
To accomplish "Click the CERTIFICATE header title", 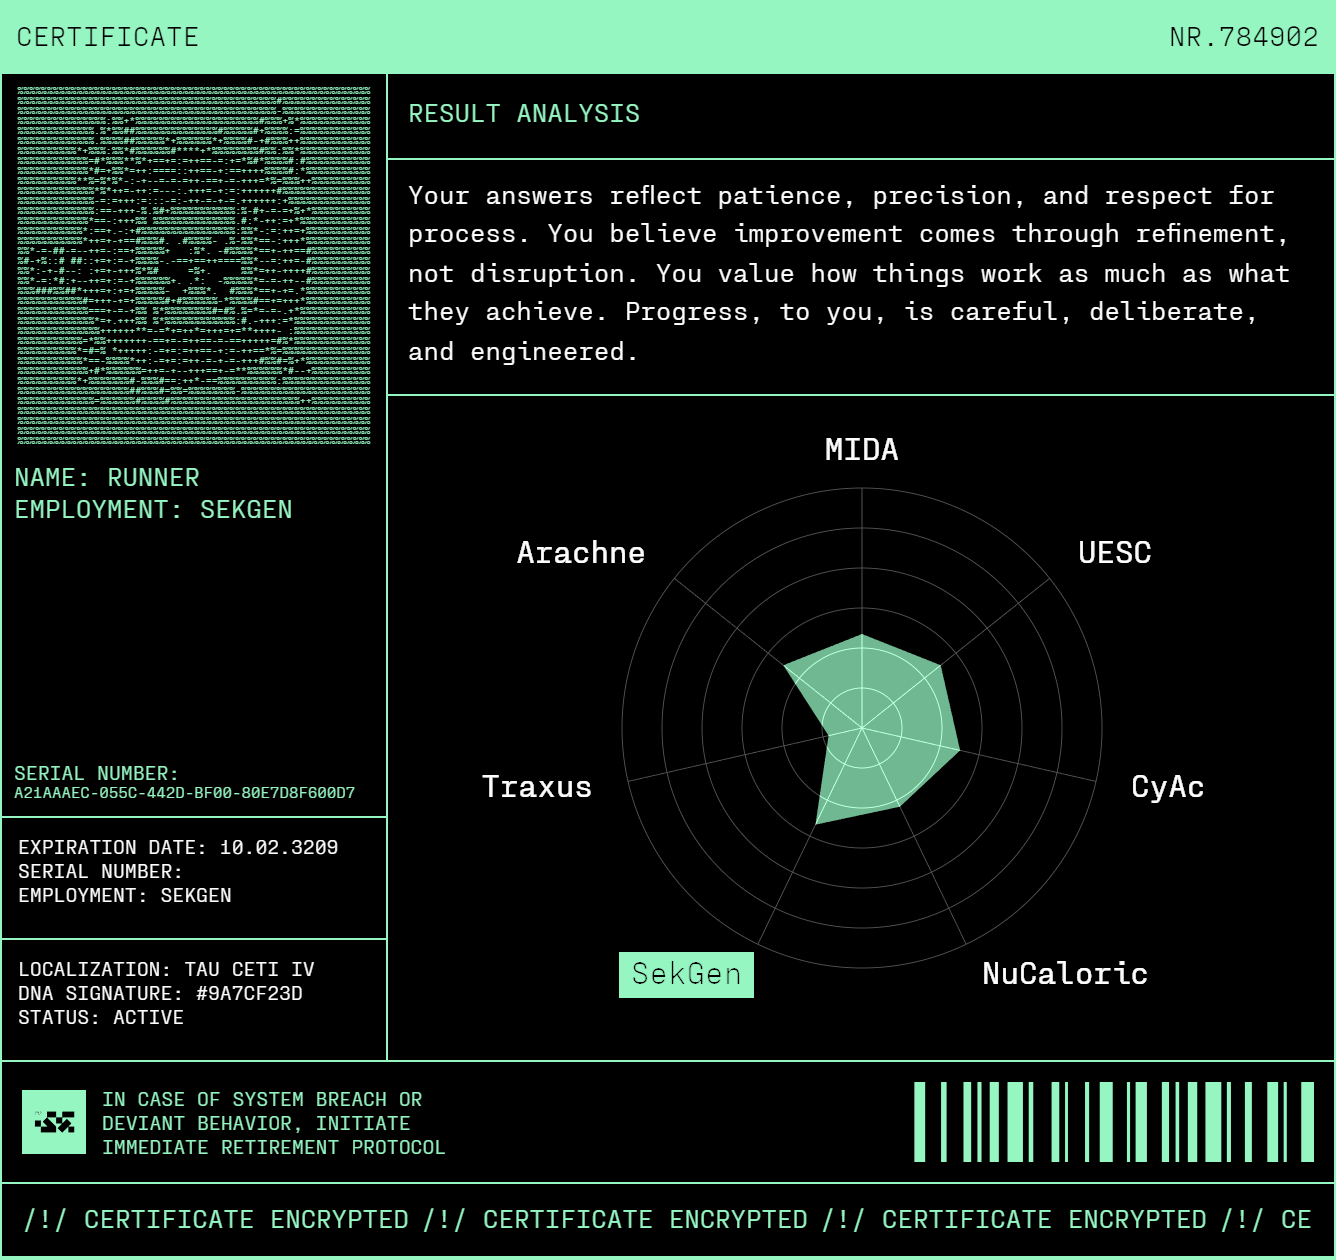I will (108, 37).
